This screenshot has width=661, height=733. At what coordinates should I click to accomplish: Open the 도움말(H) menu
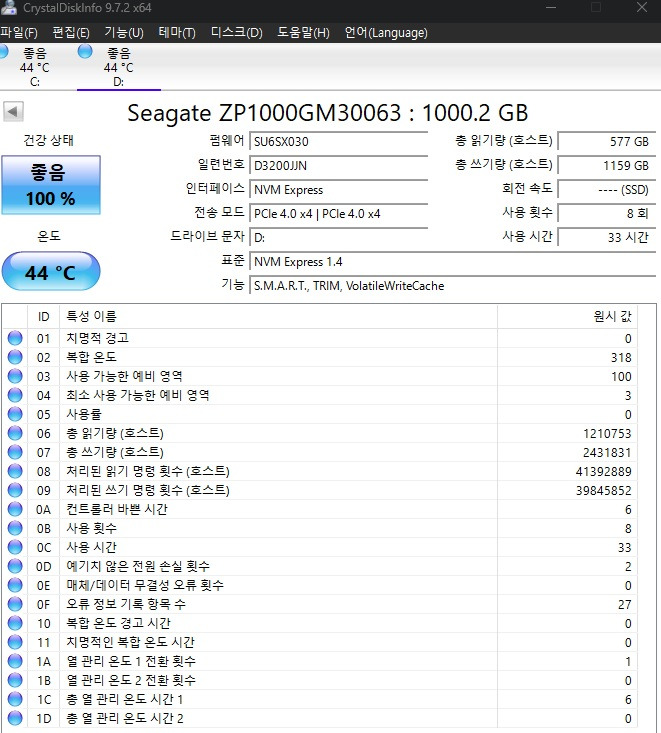[x=303, y=33]
